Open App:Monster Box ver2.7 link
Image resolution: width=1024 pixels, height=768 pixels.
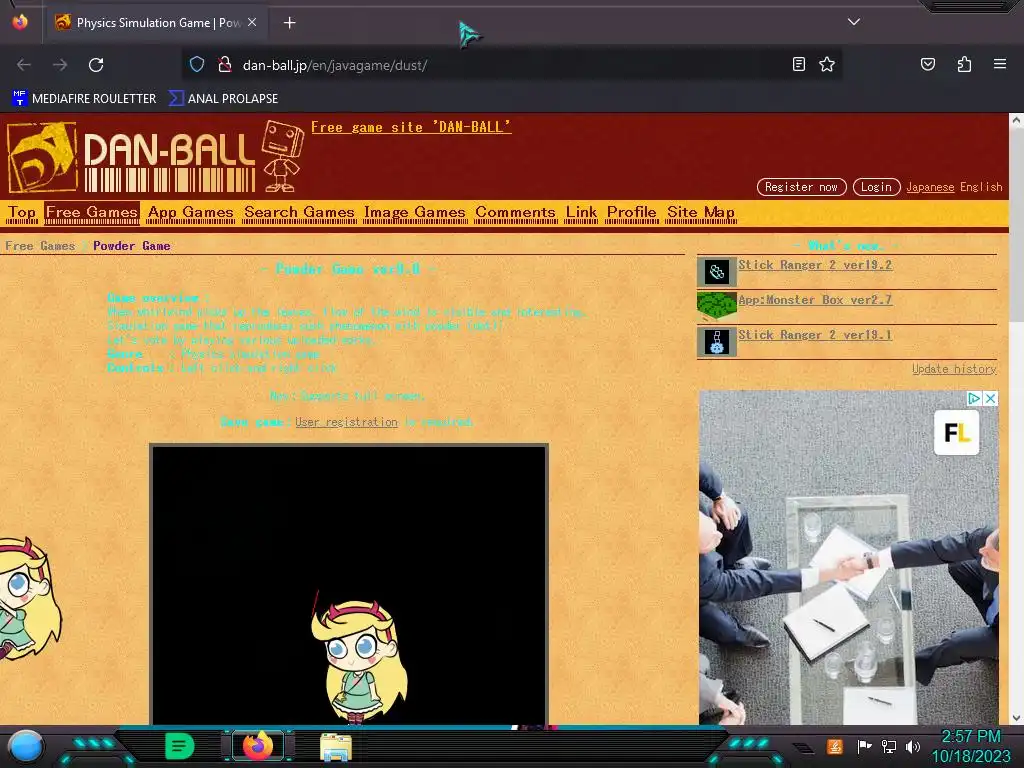[x=815, y=300]
